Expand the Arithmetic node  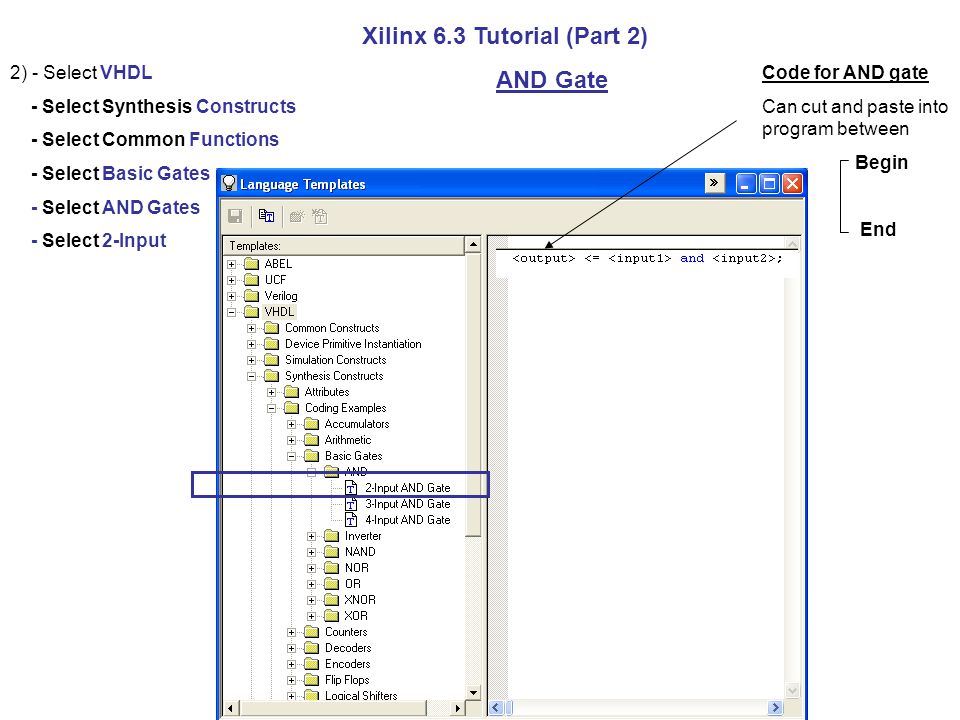pyautogui.click(x=291, y=440)
